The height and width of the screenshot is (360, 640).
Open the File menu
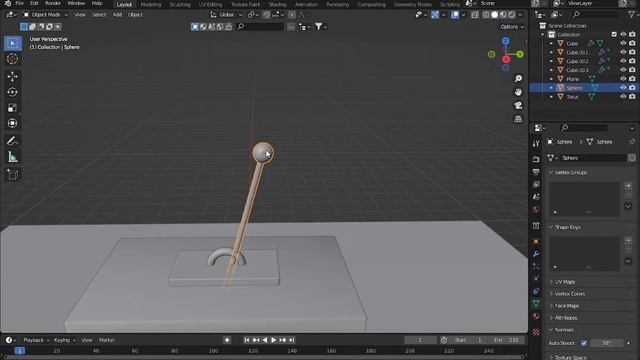19,3
